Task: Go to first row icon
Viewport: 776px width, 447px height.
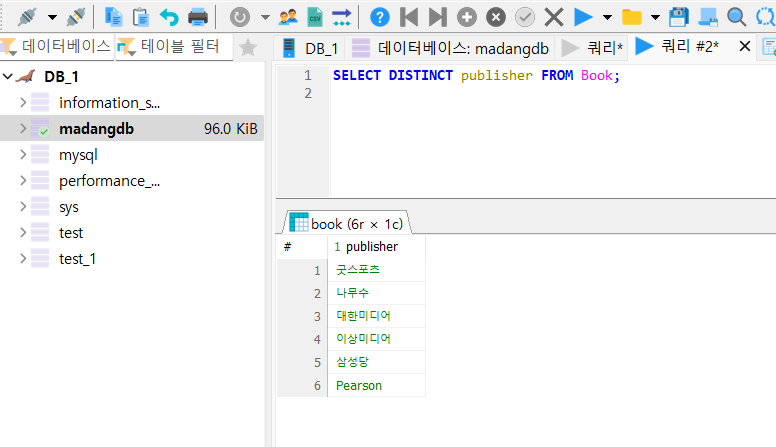Action: tap(409, 17)
